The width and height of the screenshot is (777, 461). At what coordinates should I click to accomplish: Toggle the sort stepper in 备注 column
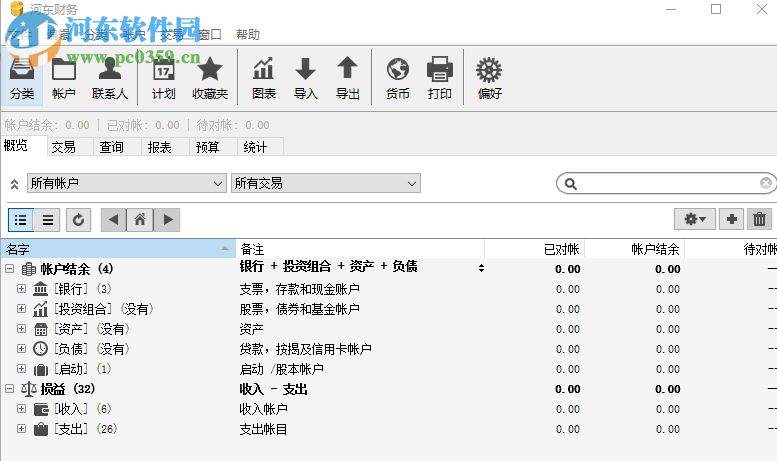pyautogui.click(x=481, y=268)
